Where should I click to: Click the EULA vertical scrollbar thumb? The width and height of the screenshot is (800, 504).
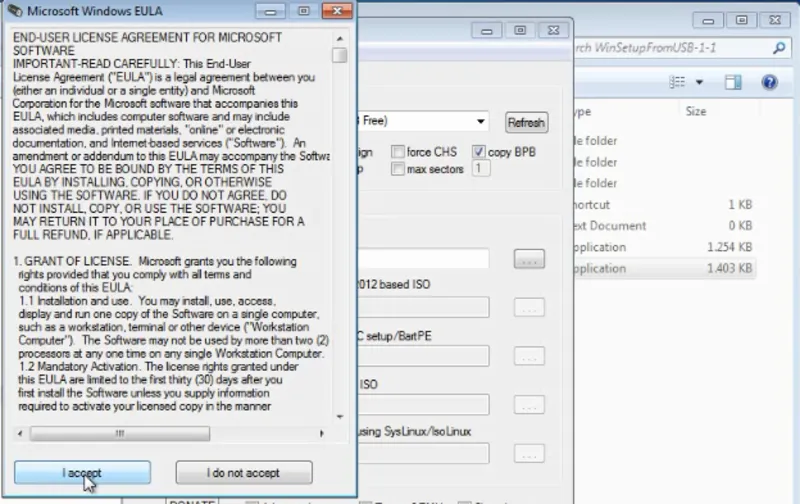pos(340,55)
